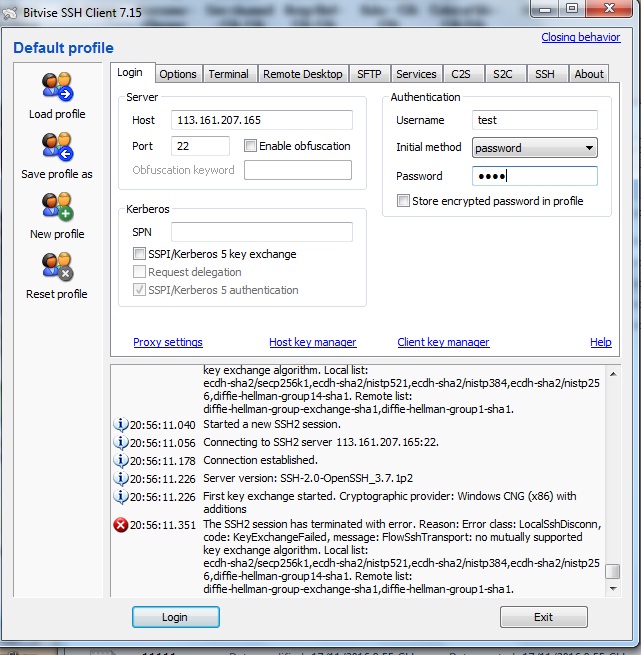
Task: Open the Initial method dropdown
Action: [x=534, y=148]
